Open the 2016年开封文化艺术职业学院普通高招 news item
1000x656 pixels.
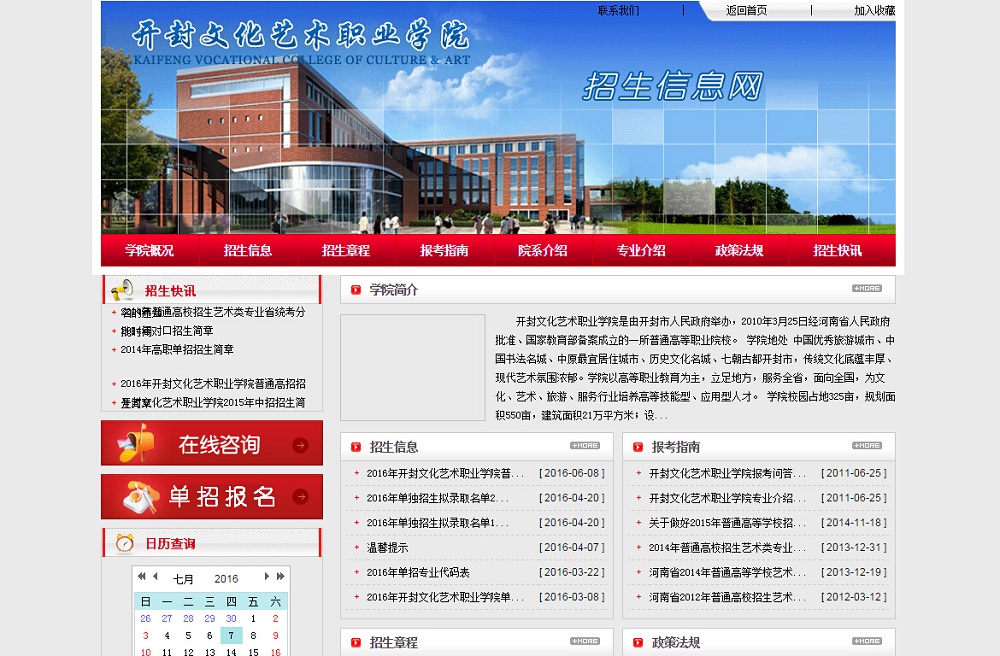(x=212, y=384)
